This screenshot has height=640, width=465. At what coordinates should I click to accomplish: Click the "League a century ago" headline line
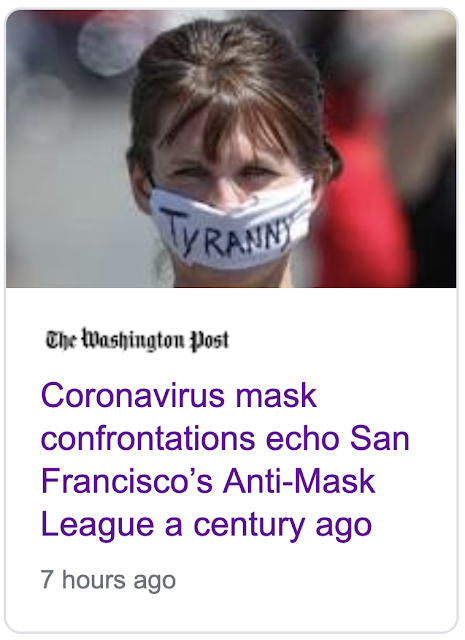206,525
